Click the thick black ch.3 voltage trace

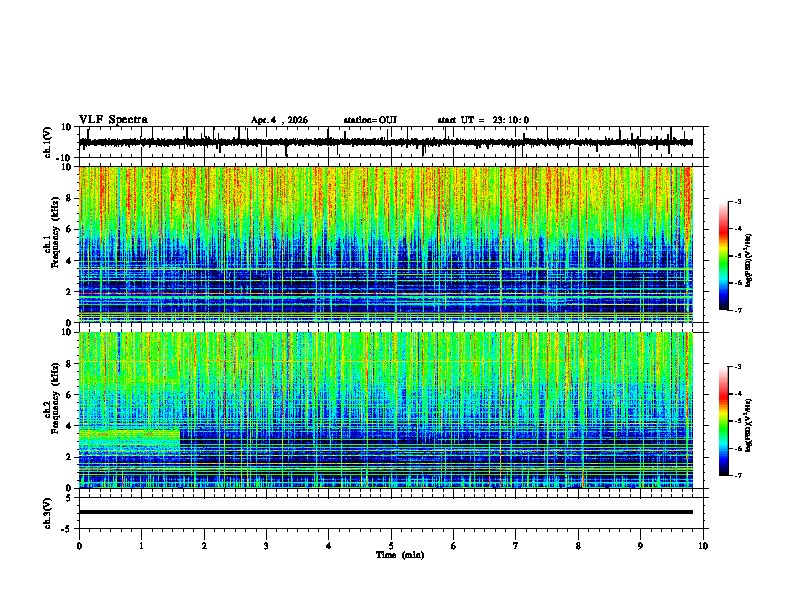click(x=386, y=512)
